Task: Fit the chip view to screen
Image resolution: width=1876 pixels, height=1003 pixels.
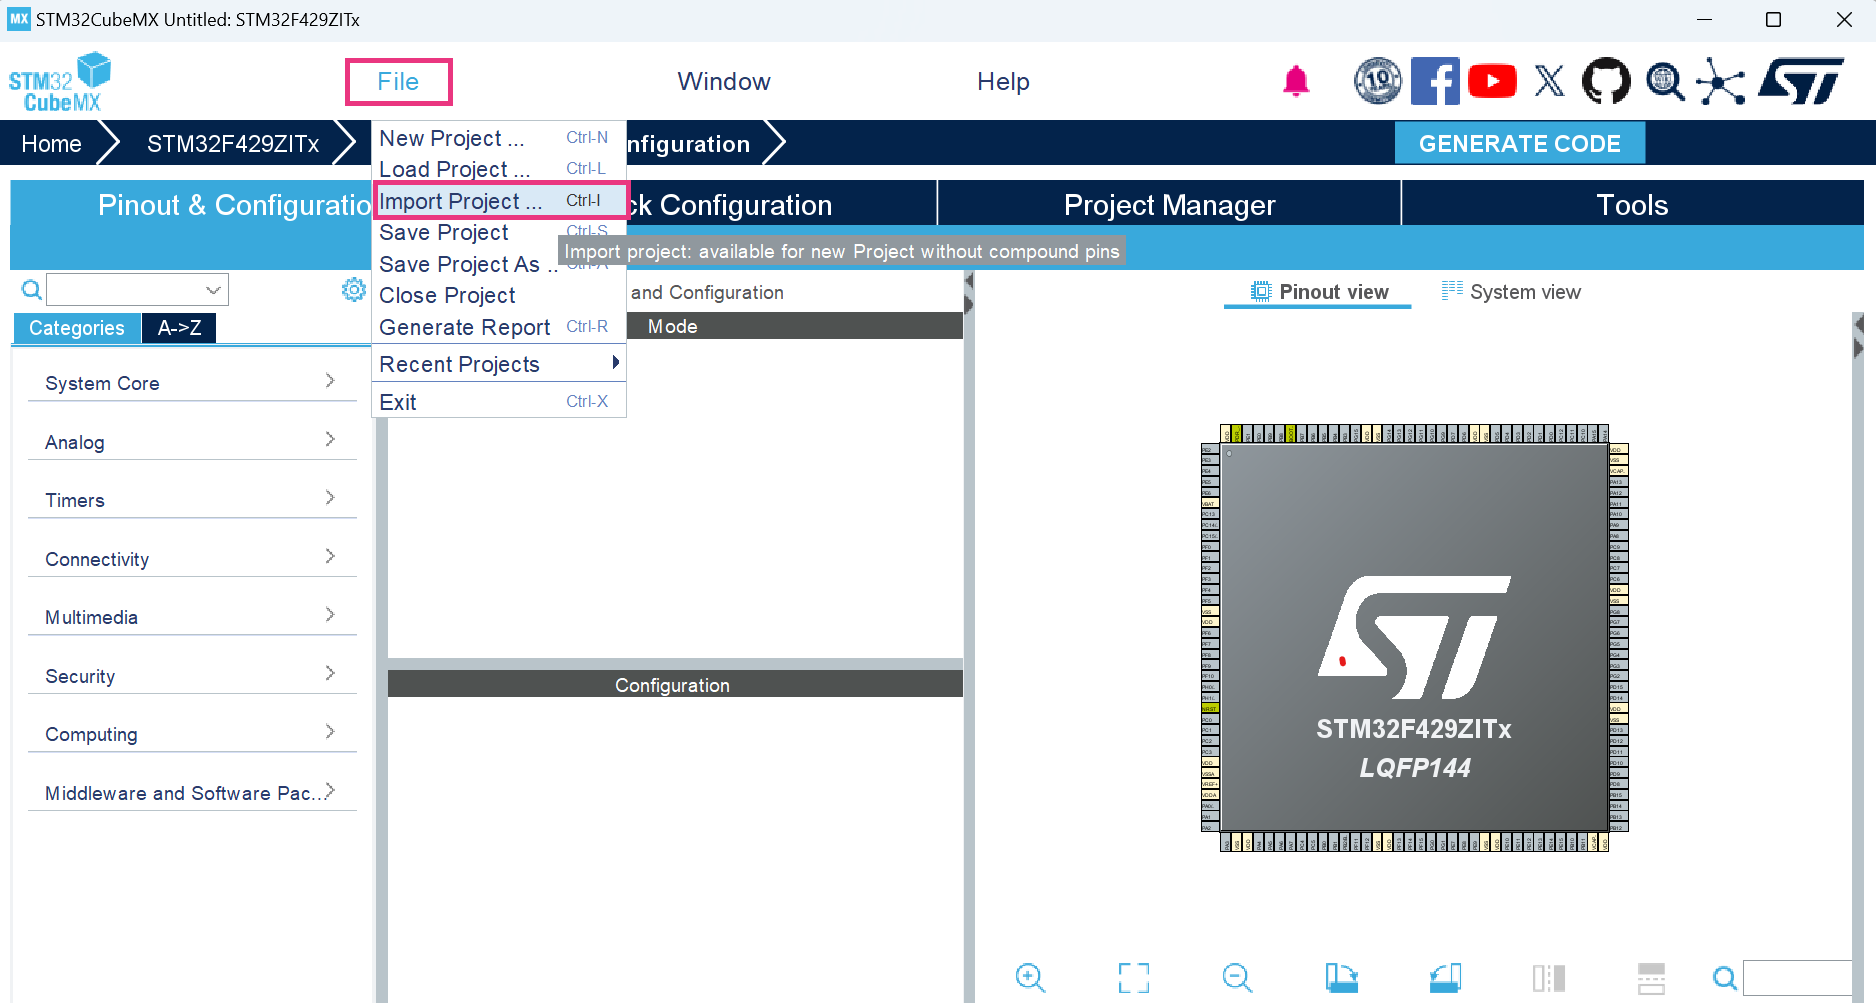Action: 1133,978
